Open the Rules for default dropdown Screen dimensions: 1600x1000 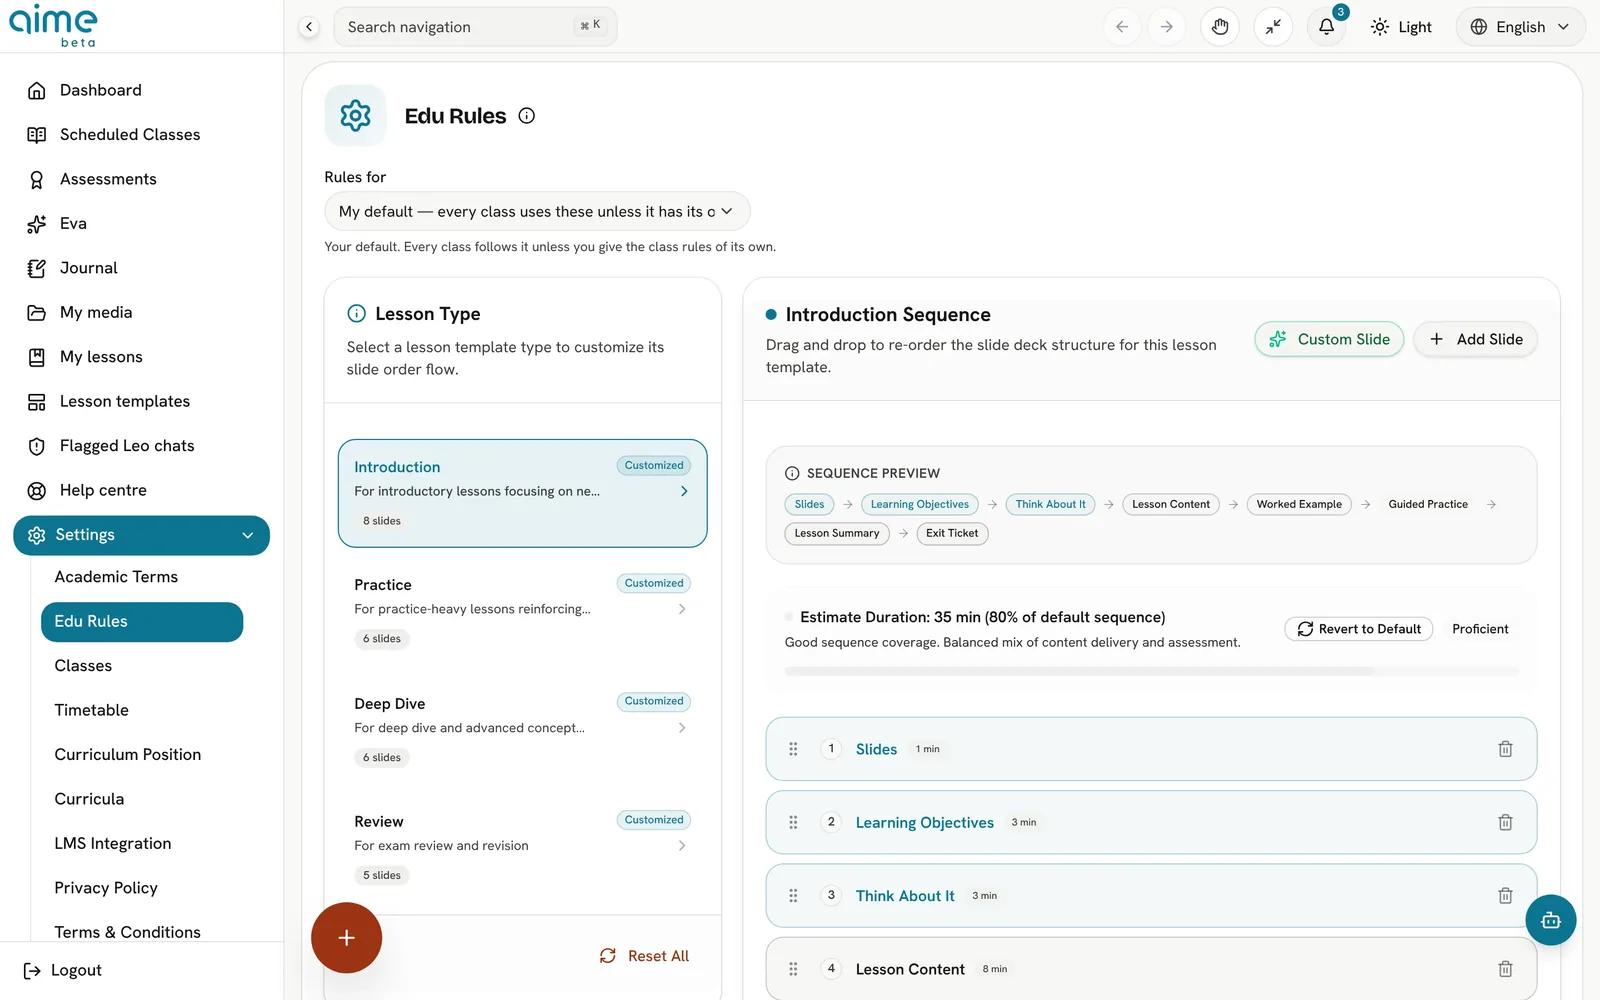click(537, 211)
